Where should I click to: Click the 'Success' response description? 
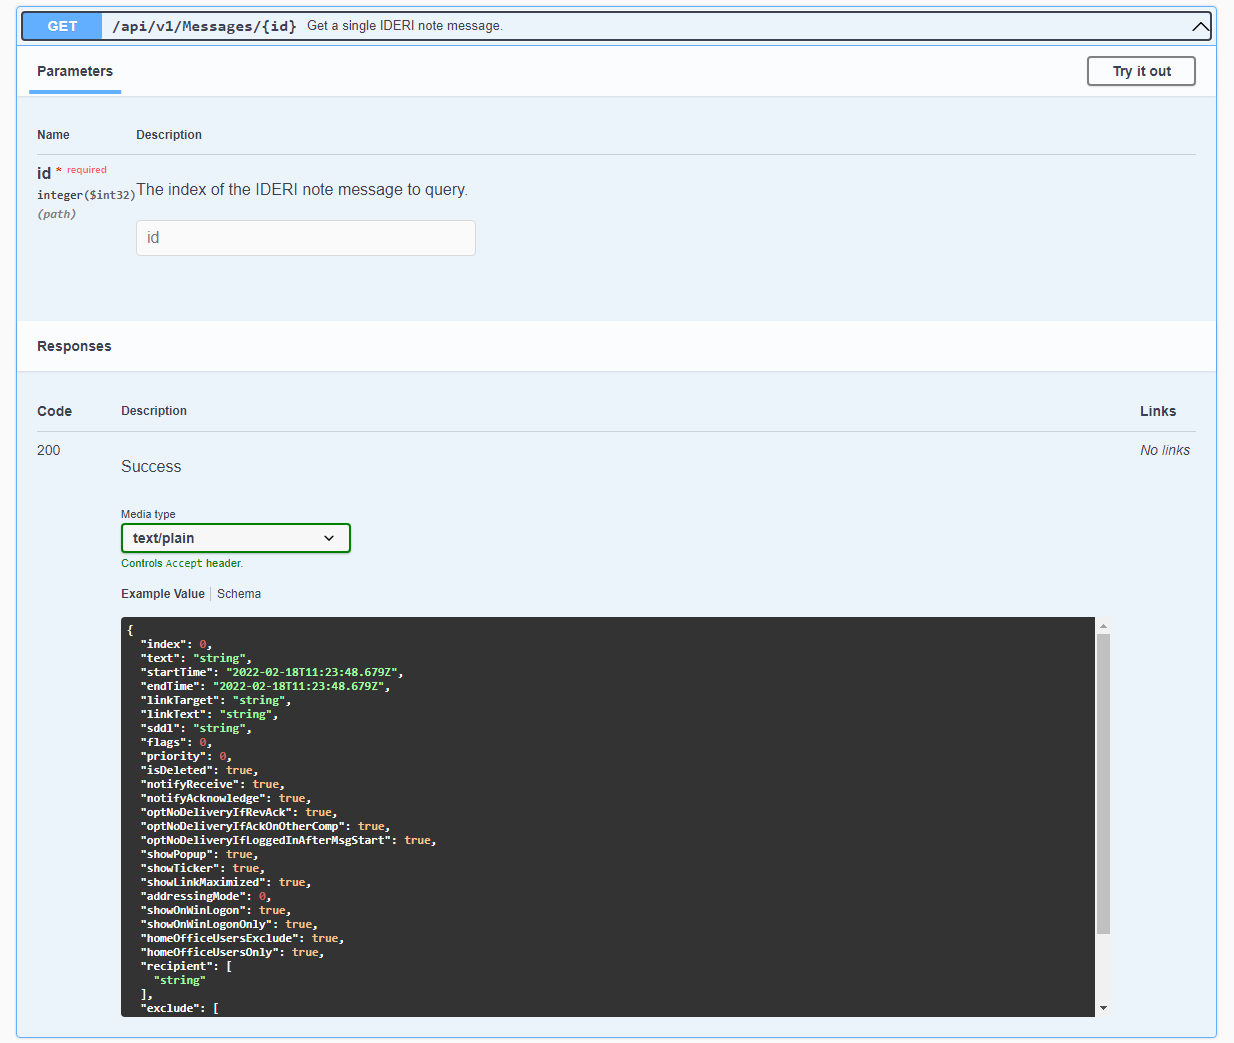click(x=151, y=467)
